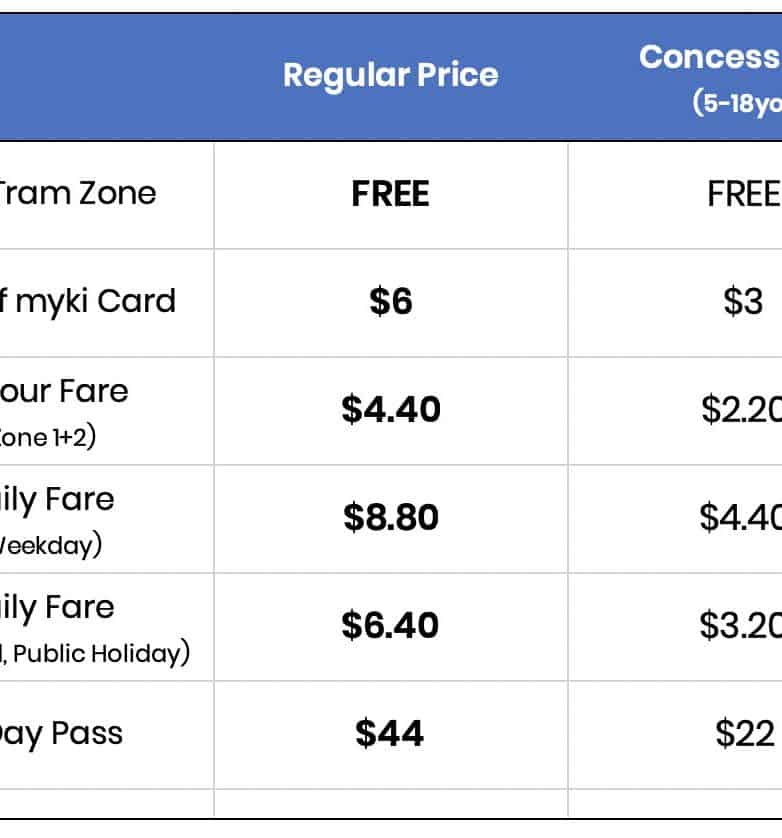Screen dimensions: 782x838
Task: Click the Day Pass row label
Action: tap(60, 733)
